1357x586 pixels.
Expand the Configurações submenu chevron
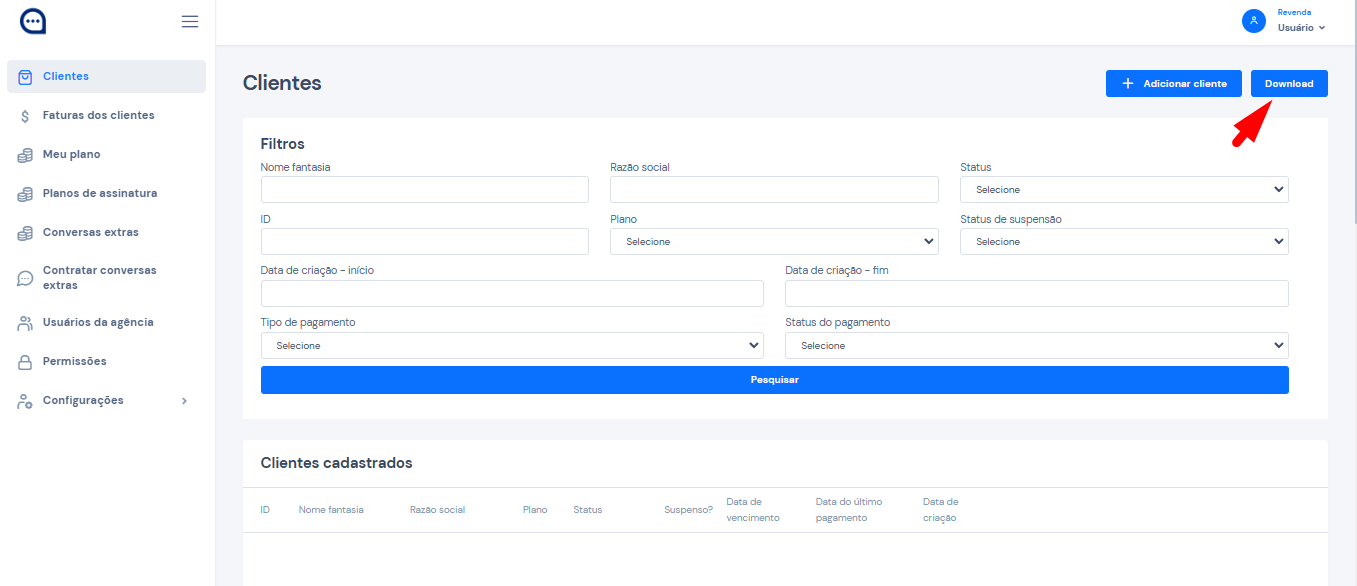(x=184, y=401)
